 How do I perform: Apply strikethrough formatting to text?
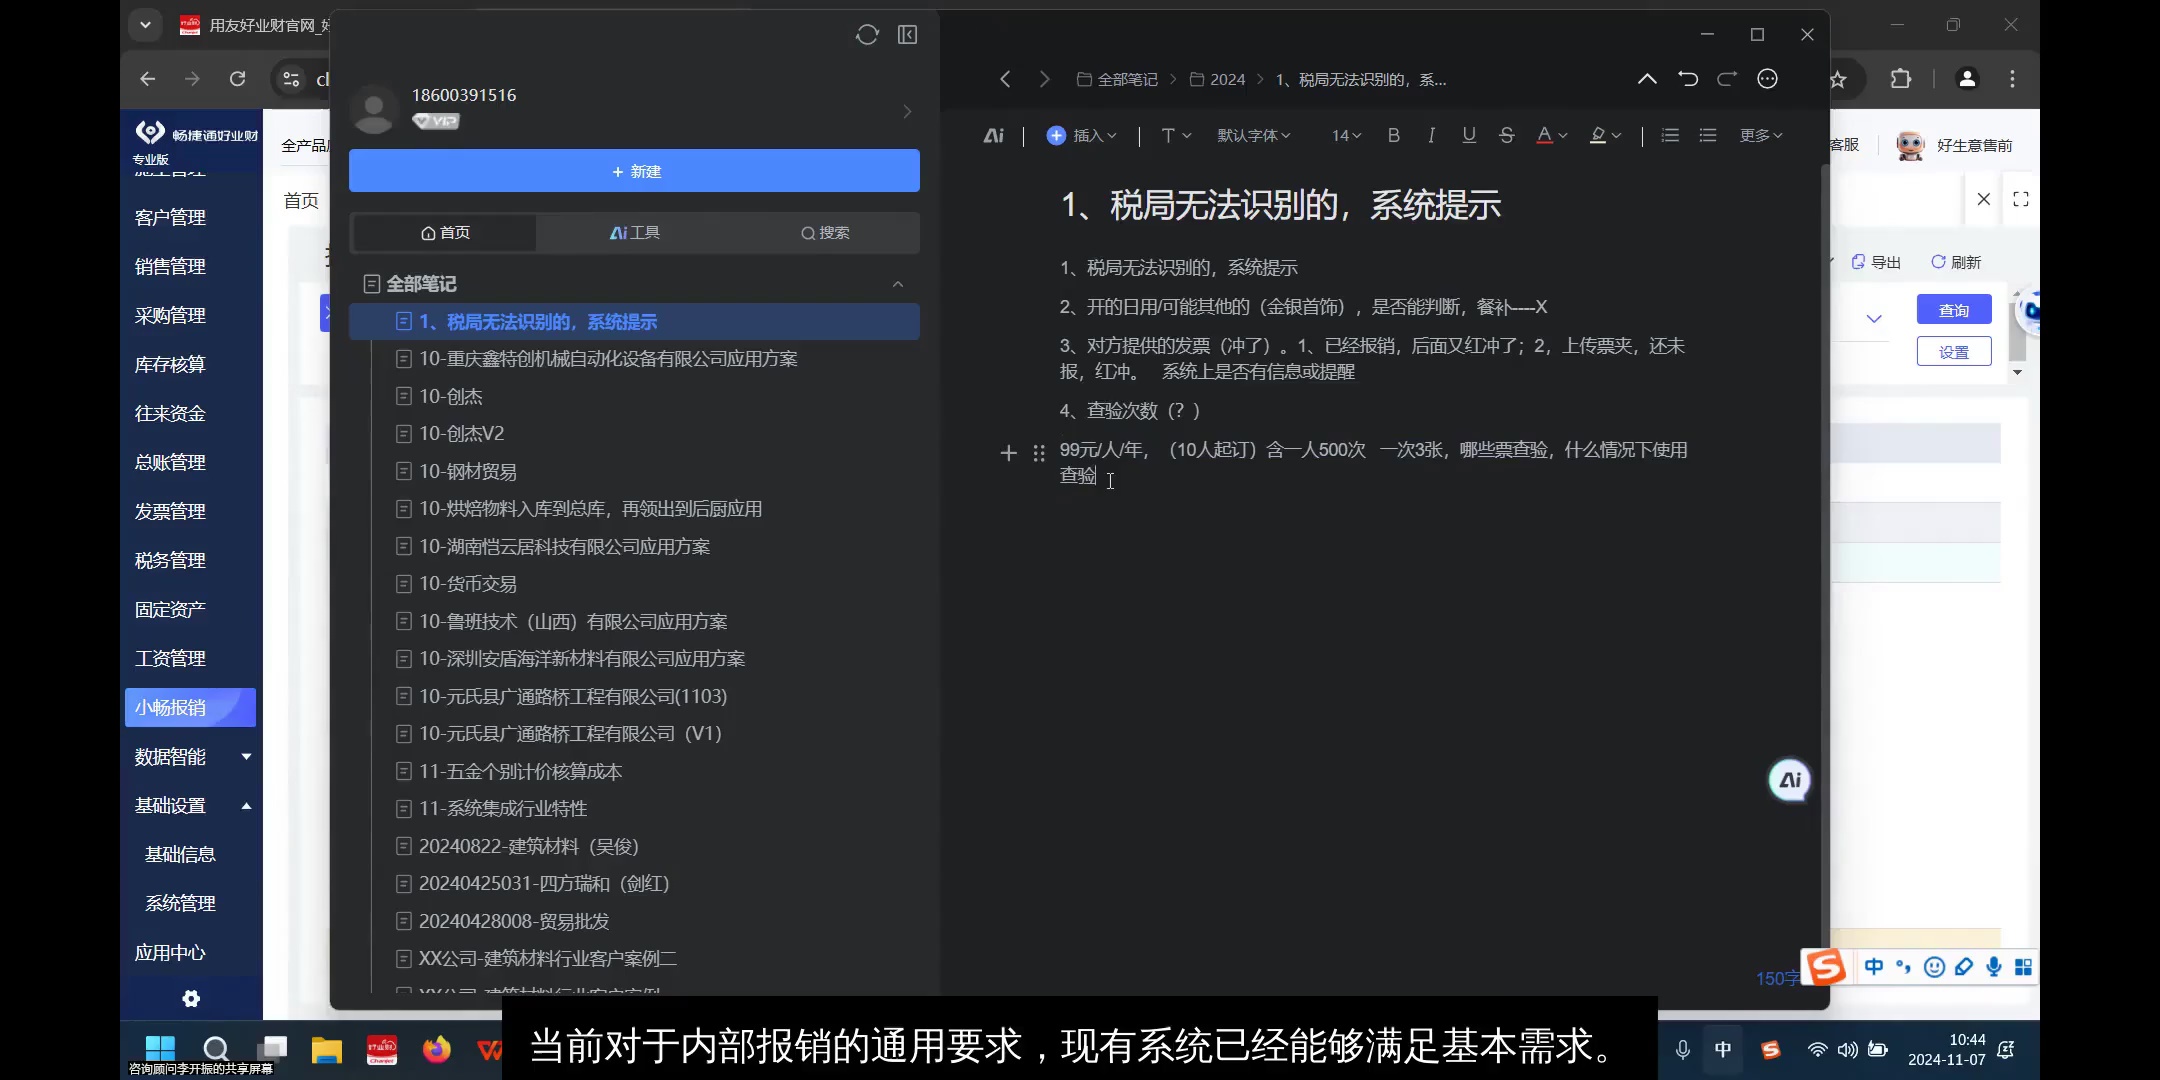(1506, 135)
